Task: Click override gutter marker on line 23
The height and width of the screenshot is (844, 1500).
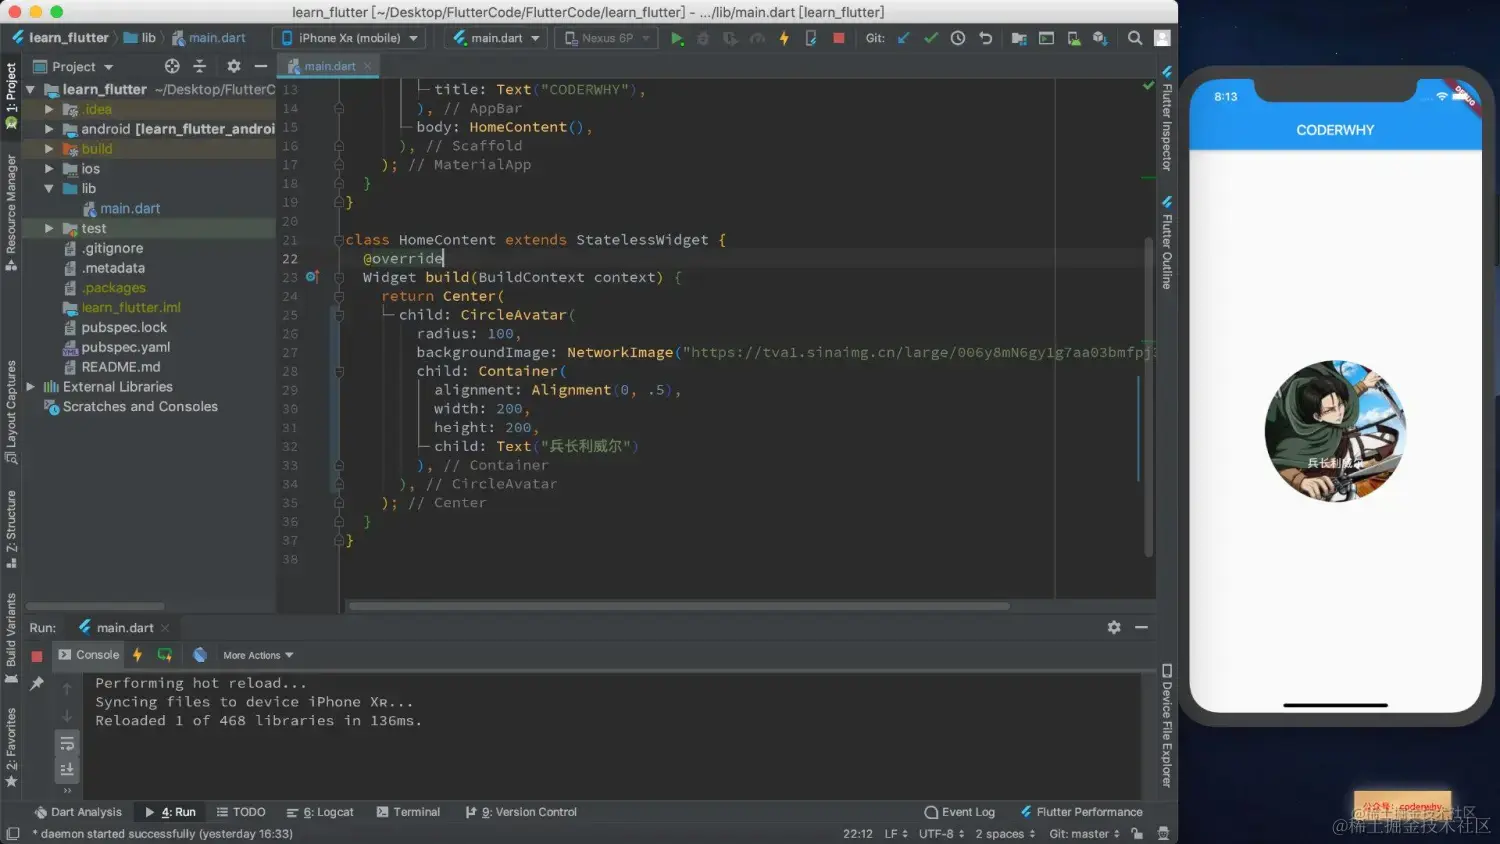Action: click(x=312, y=277)
